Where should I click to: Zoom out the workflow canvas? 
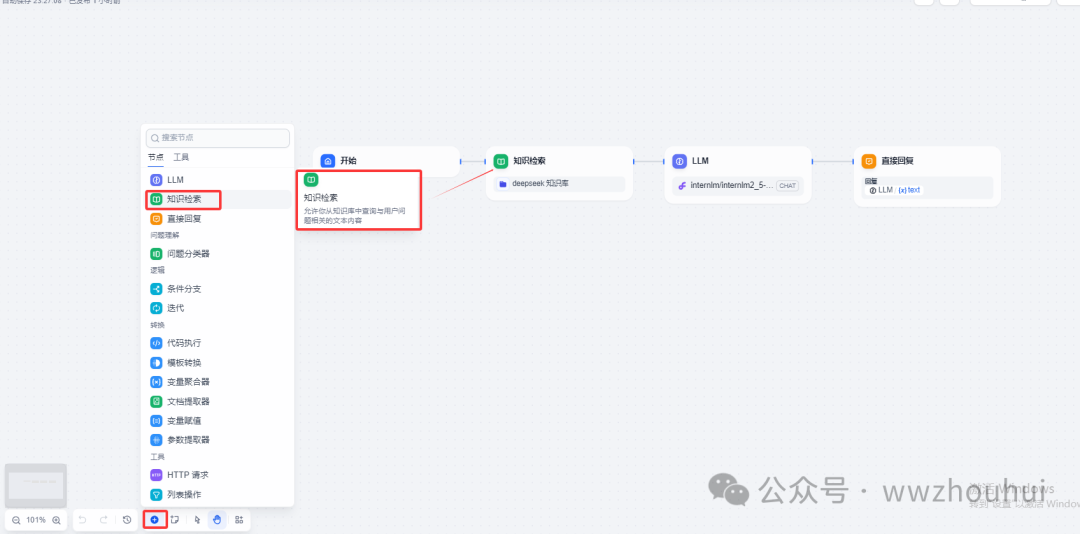(x=16, y=520)
